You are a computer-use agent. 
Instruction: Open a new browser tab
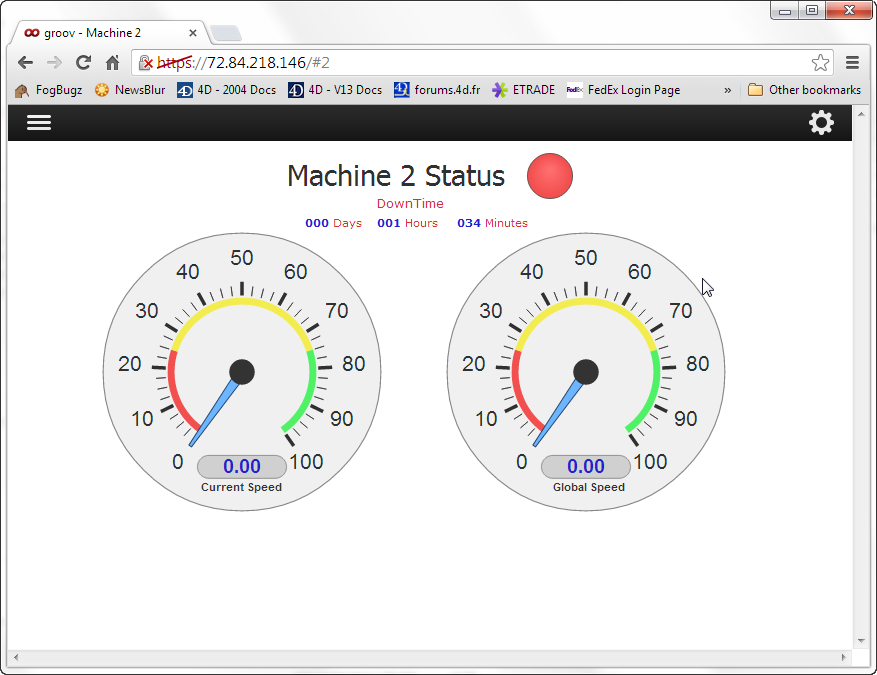point(226,34)
